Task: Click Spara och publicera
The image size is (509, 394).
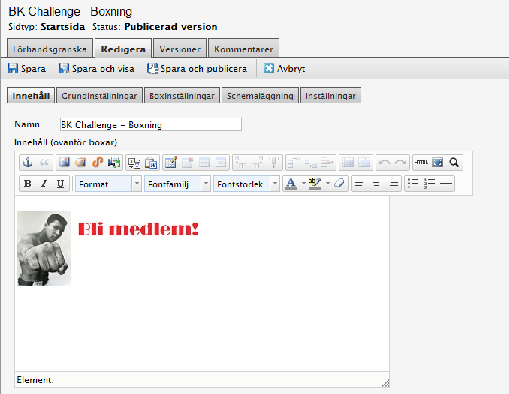Action: pos(197,68)
